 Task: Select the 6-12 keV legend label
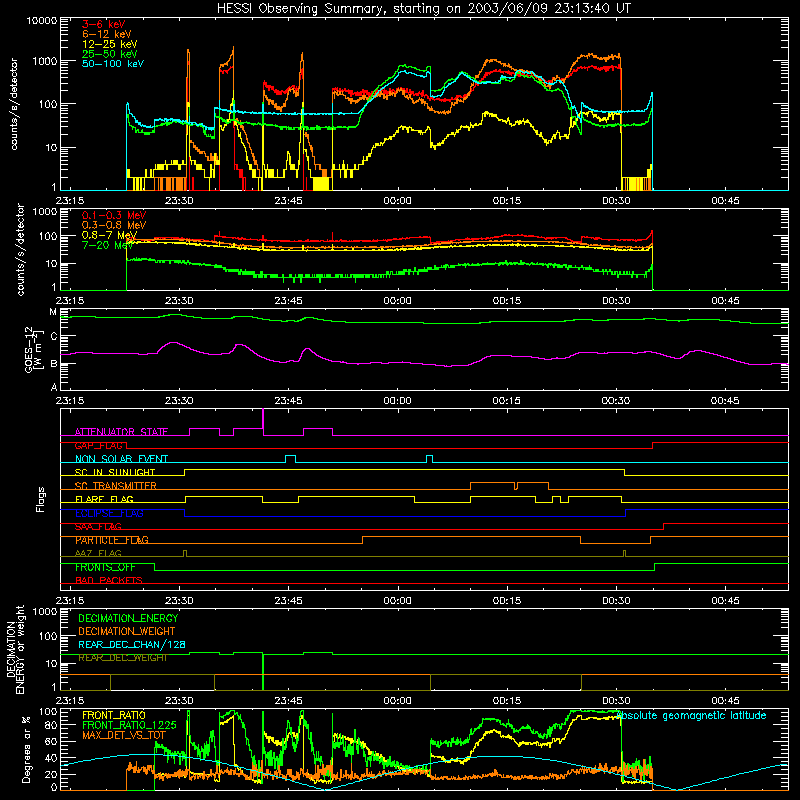pos(107,34)
